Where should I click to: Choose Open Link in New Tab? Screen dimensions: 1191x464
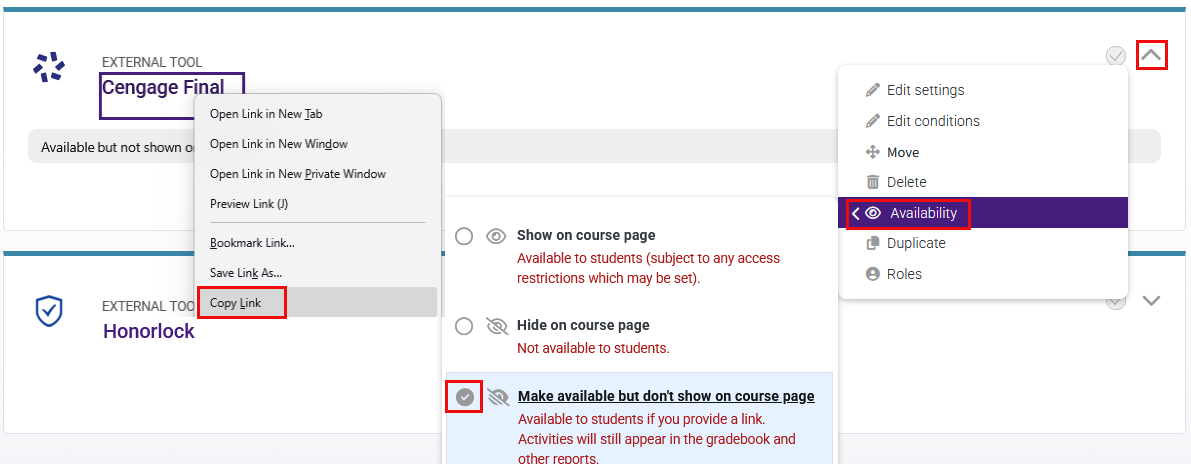click(265, 114)
